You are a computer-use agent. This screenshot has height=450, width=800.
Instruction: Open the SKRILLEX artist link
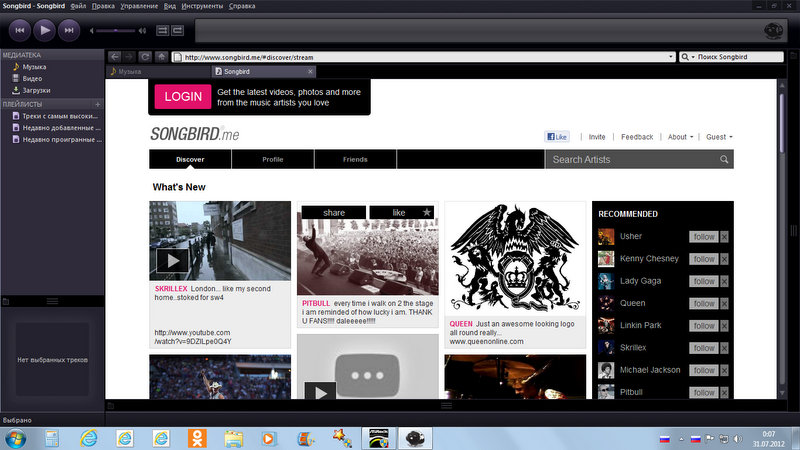click(171, 289)
